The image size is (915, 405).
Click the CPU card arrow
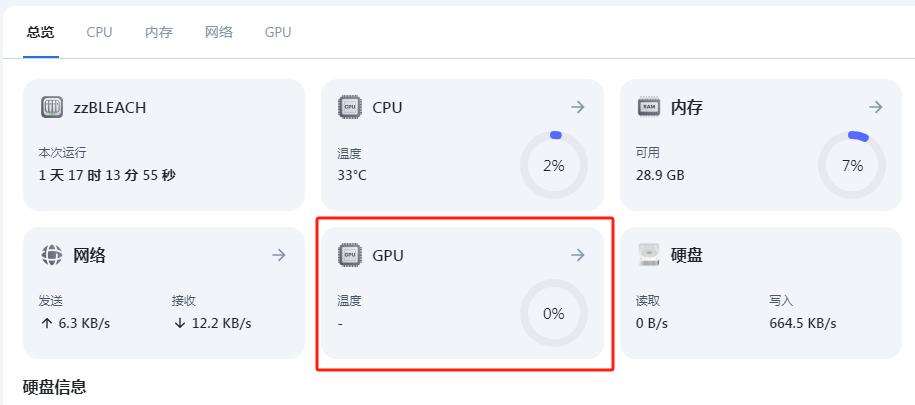578,107
